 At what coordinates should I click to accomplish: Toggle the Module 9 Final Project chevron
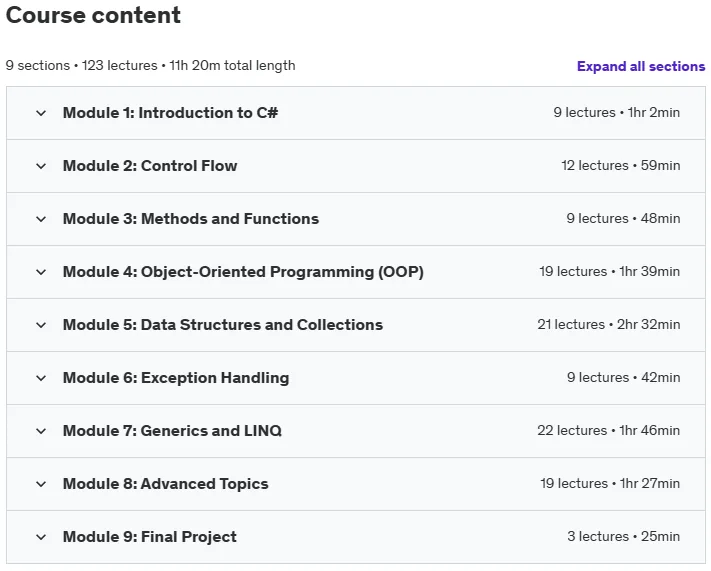pos(41,537)
